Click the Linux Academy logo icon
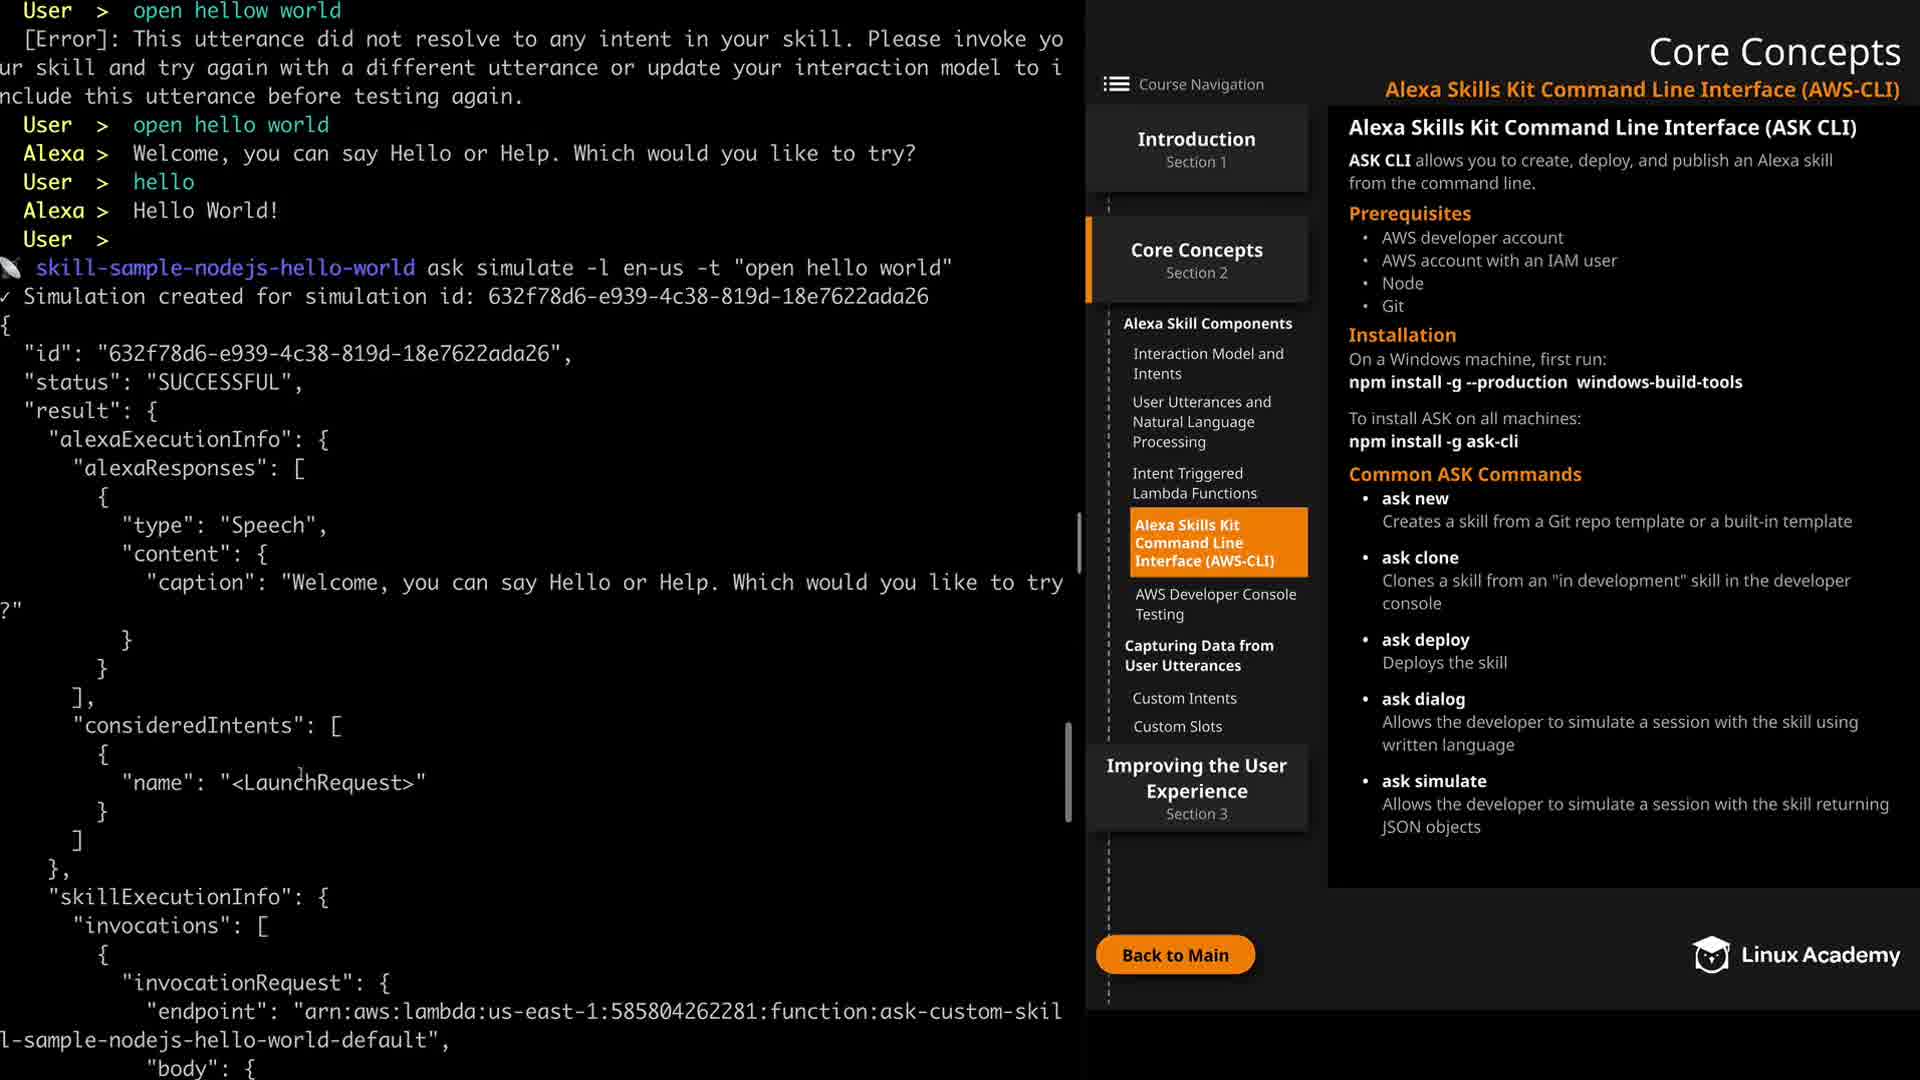Image resolution: width=1920 pixels, height=1080 pixels. pos(1711,955)
